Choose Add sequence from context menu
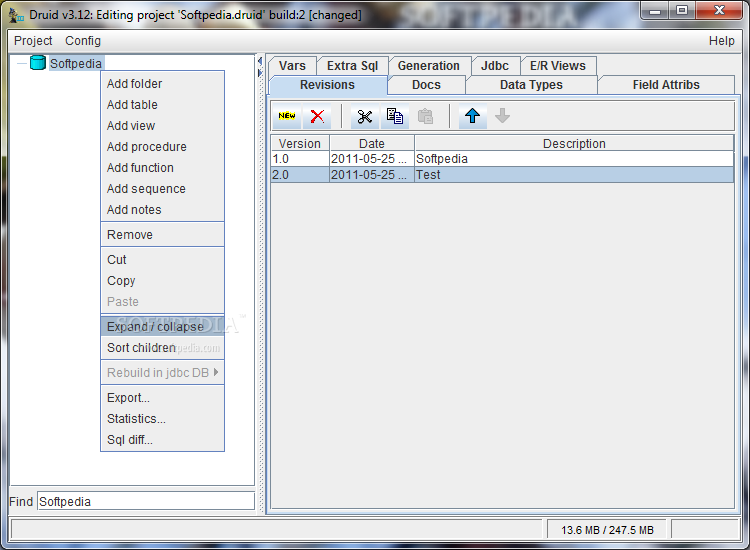 (163, 189)
